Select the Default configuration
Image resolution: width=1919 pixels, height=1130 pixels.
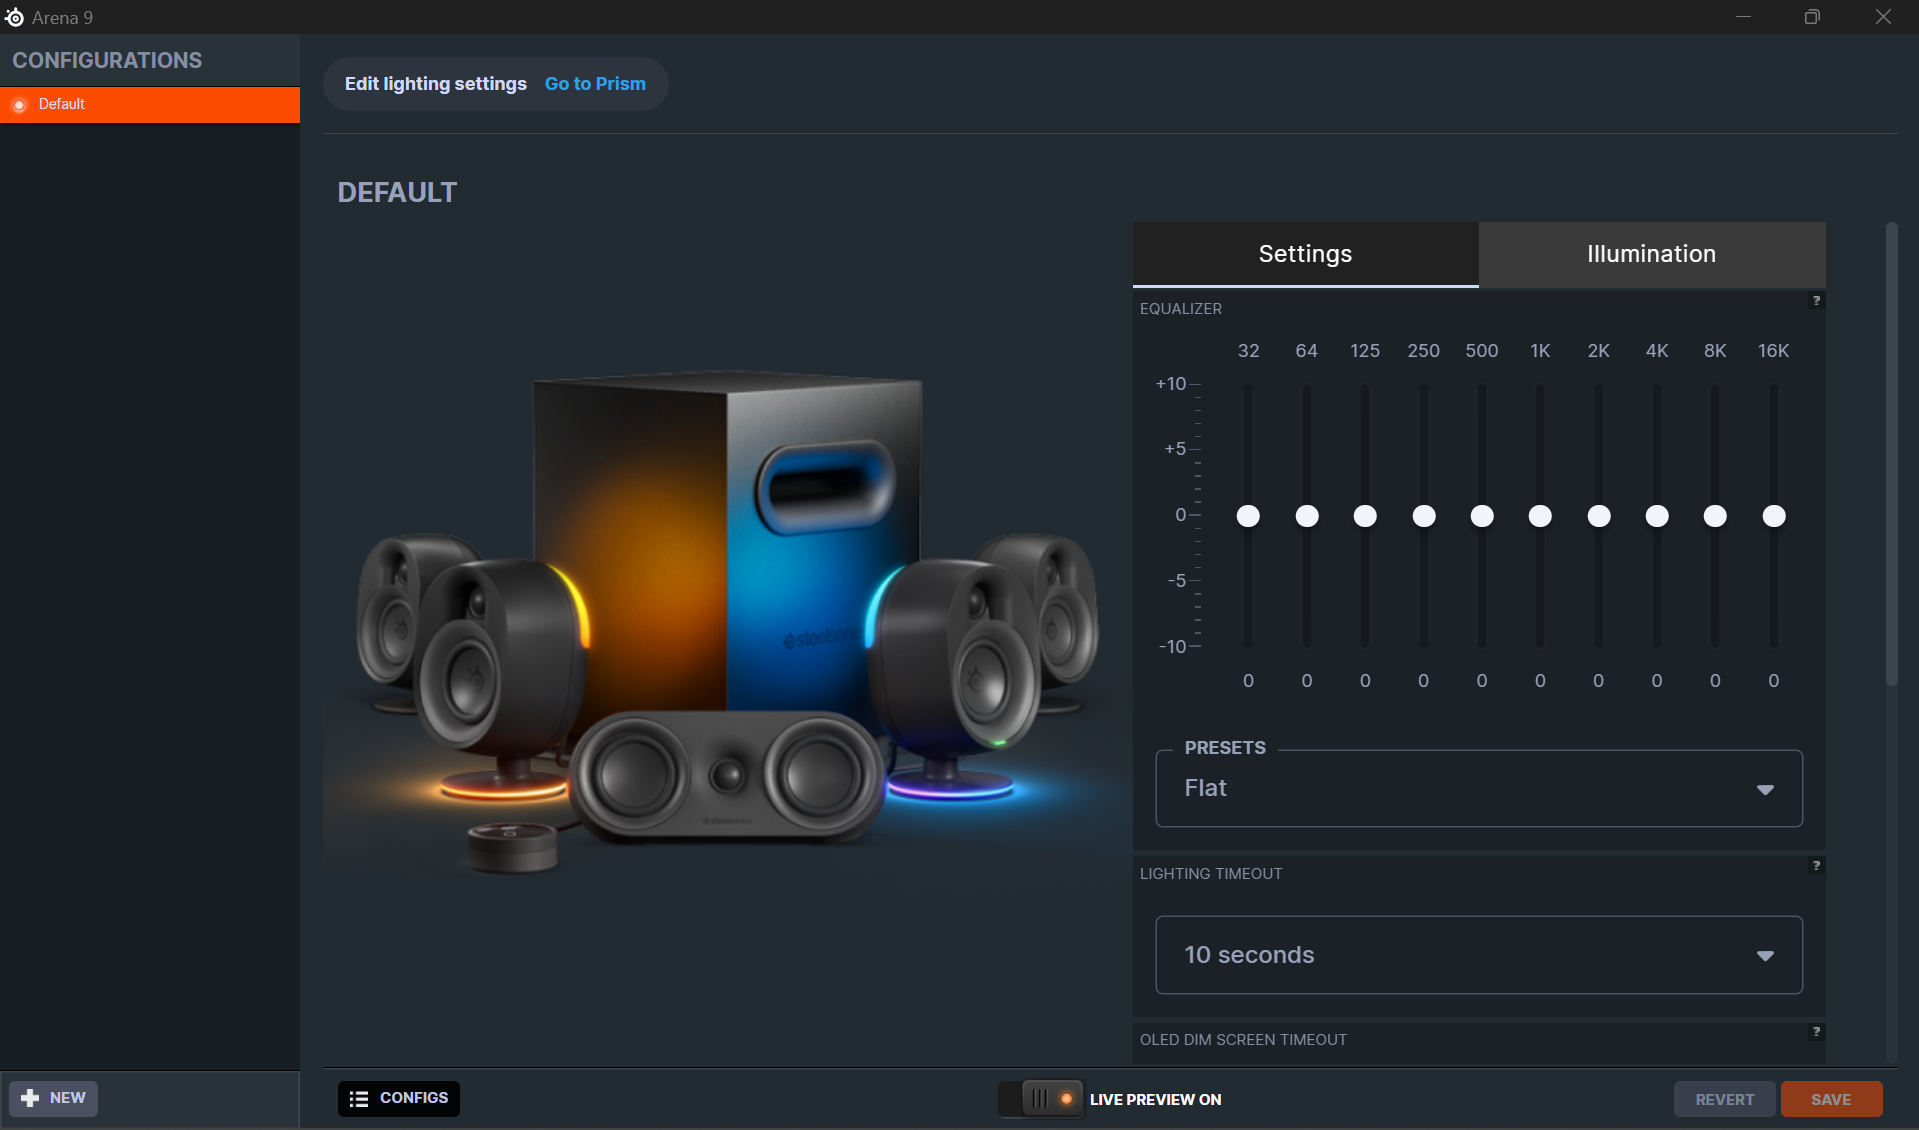tap(150, 105)
